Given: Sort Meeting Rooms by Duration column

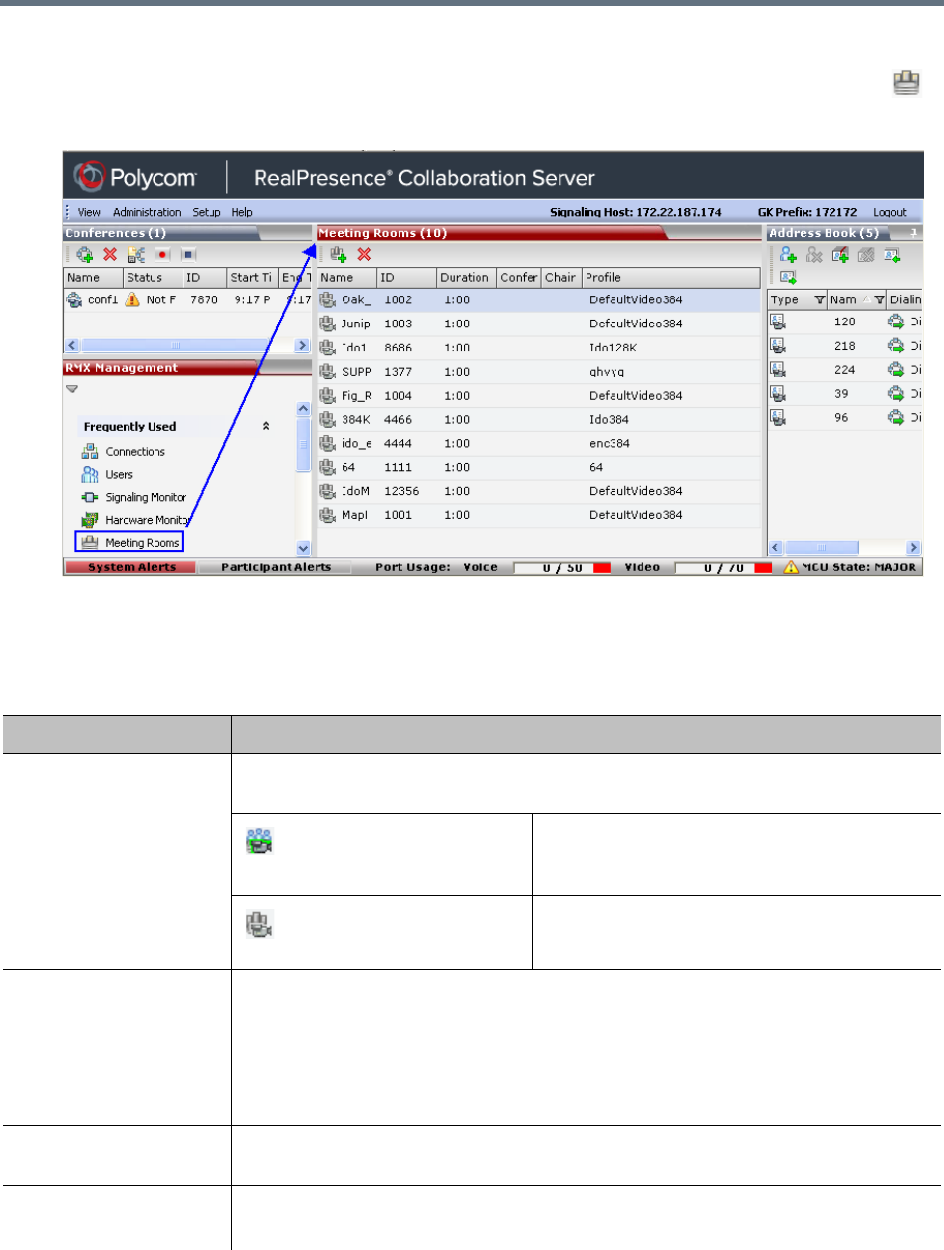Looking at the screenshot, I should [x=466, y=277].
